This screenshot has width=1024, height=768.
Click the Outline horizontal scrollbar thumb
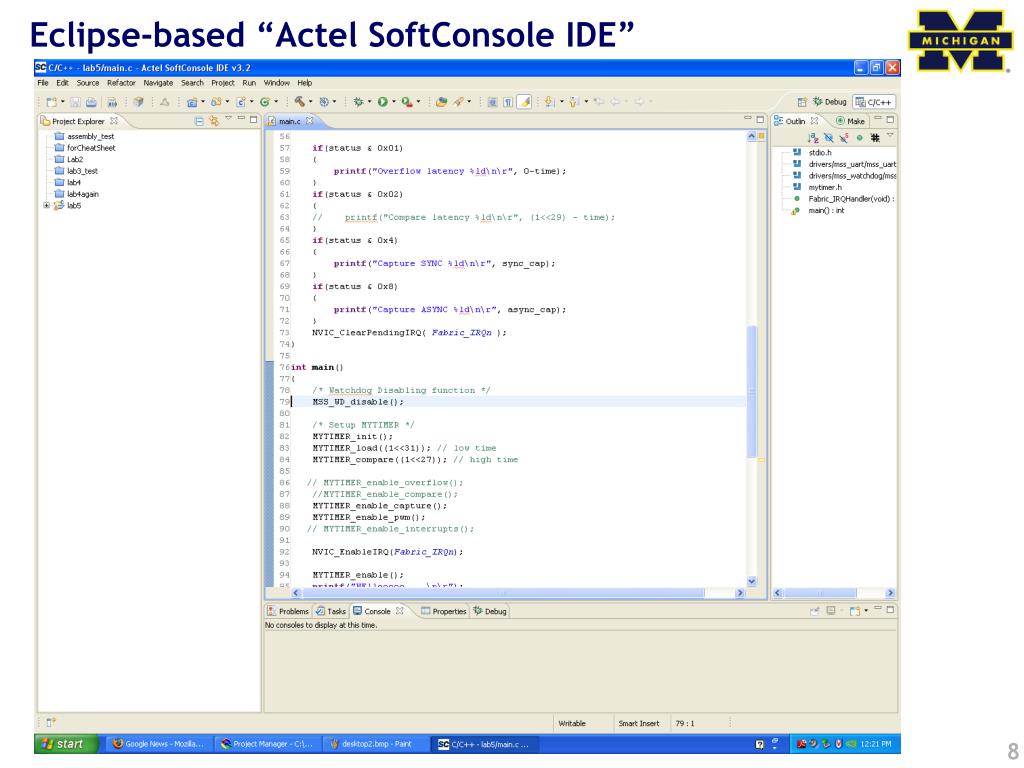[820, 593]
